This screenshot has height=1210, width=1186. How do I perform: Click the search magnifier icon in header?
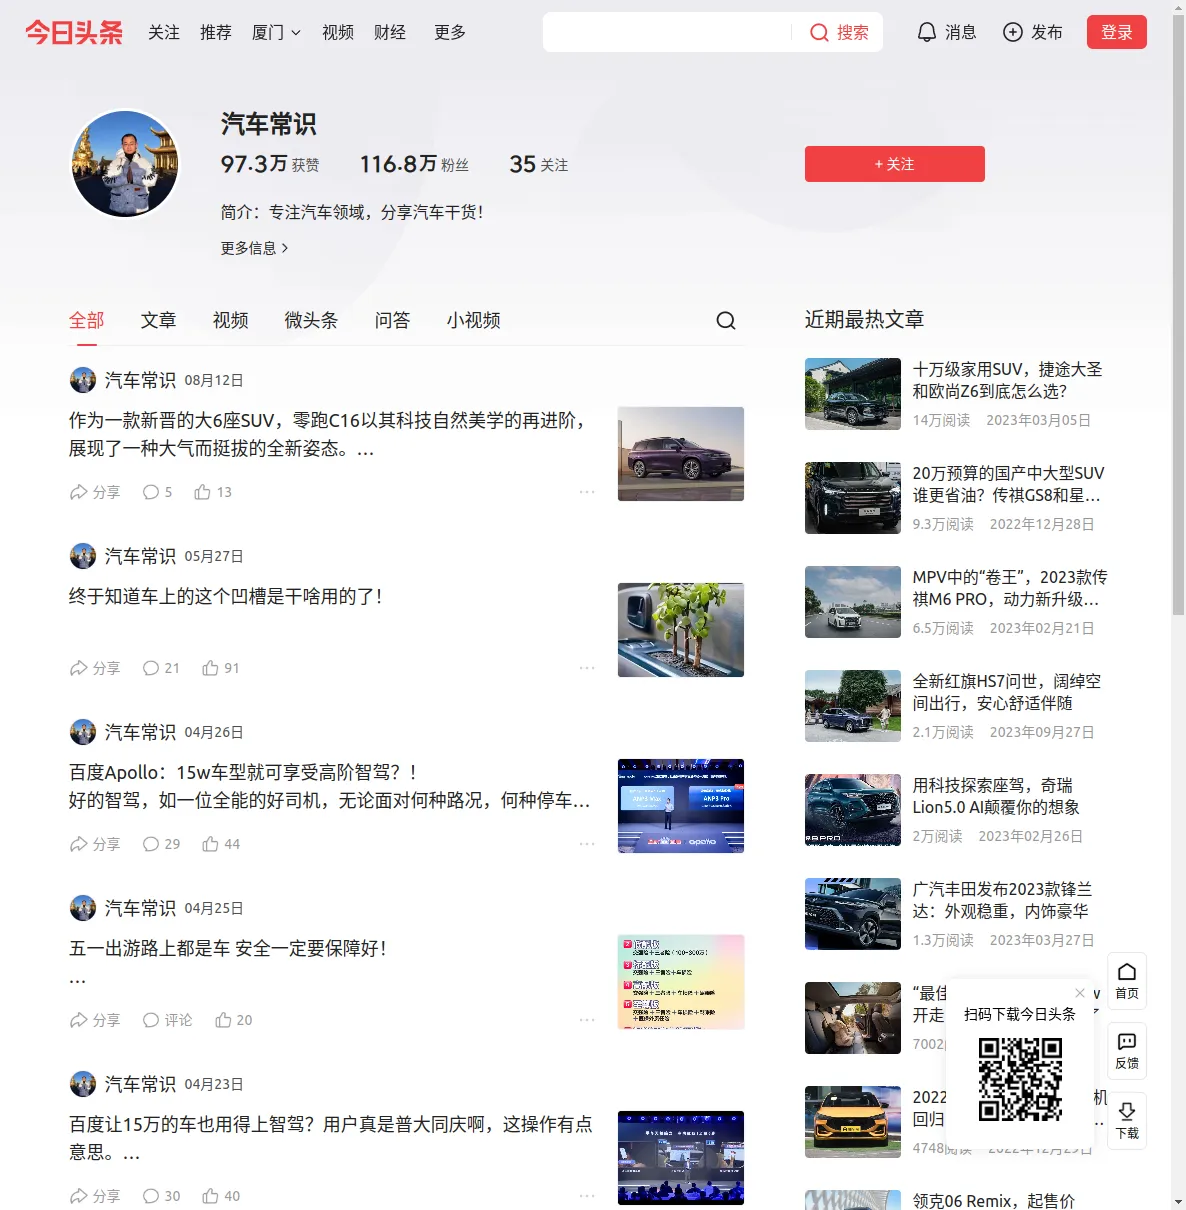(x=819, y=33)
